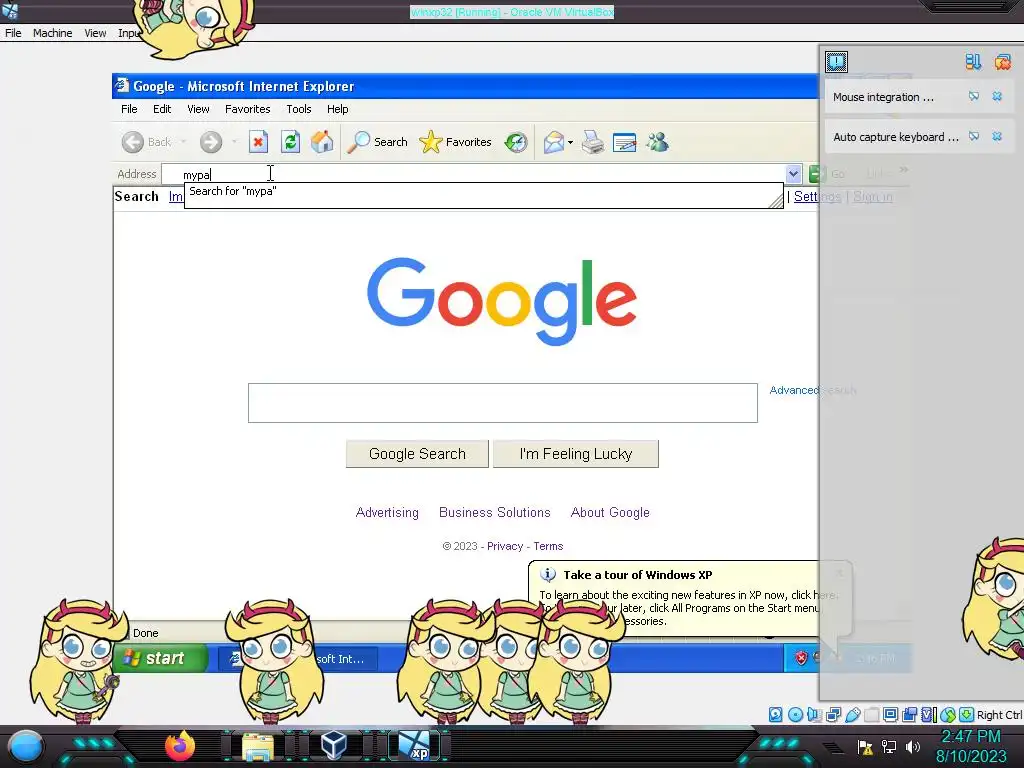
Task: Click the Mail envelope toolbar icon
Action: 553,142
